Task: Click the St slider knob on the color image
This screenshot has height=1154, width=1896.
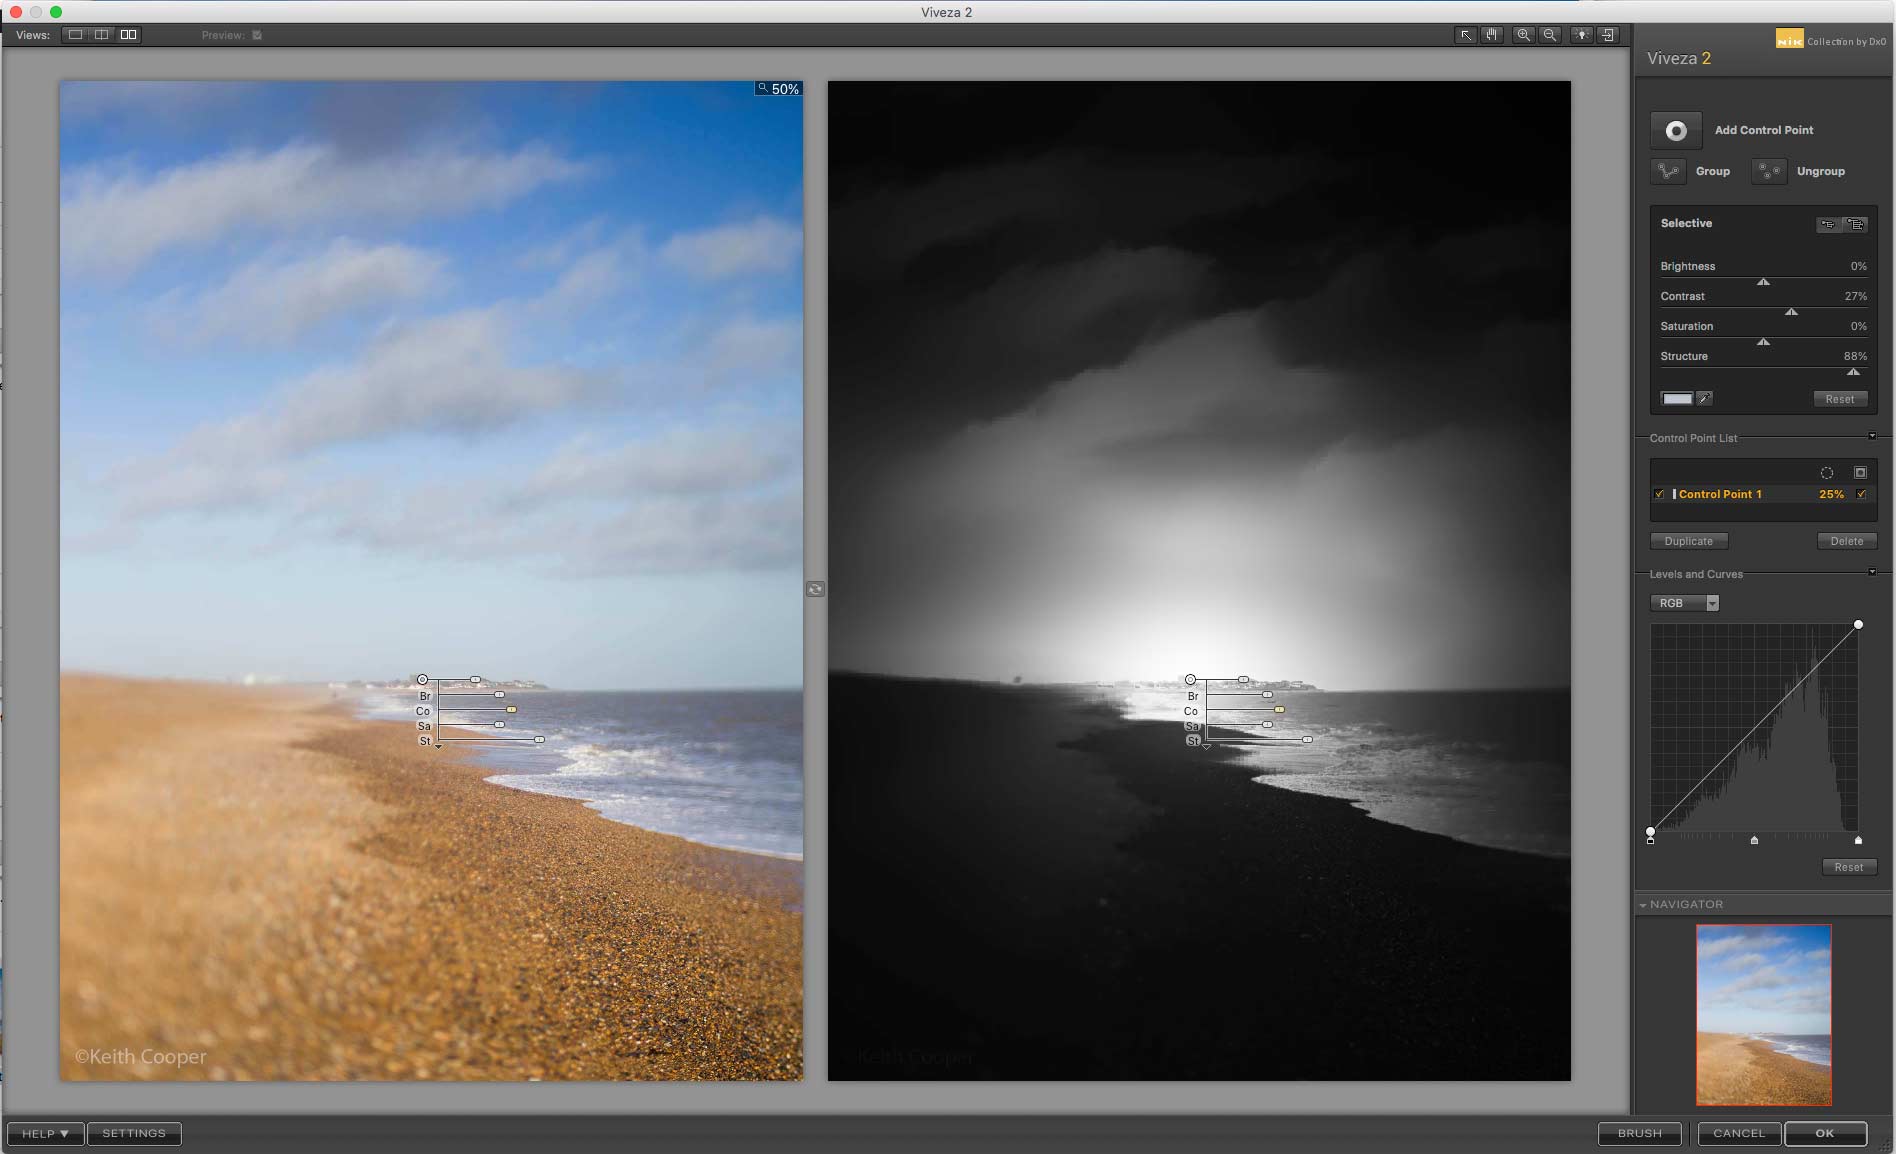Action: tap(539, 740)
